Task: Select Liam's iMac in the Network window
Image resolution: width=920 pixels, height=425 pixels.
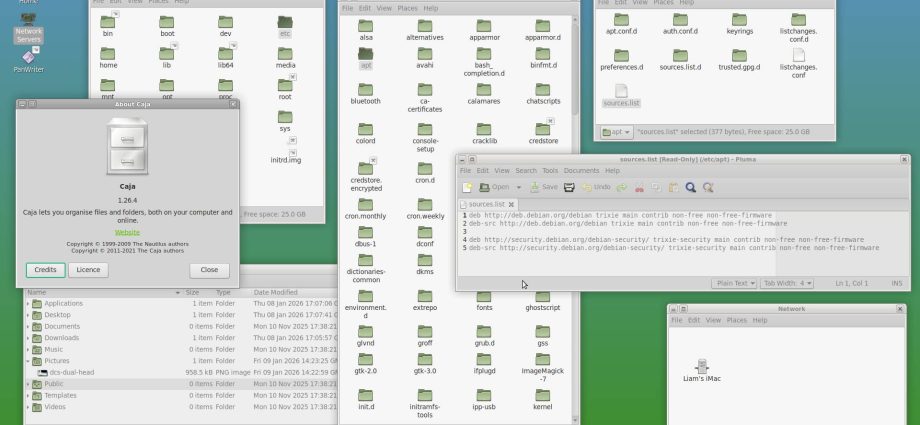Action: tap(702, 370)
